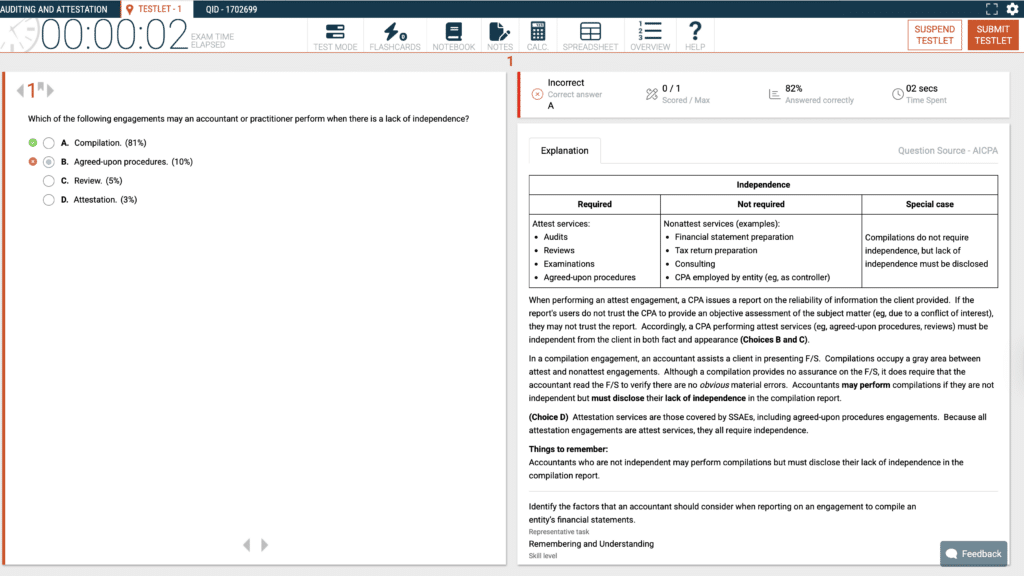Switch to the Explanation tab
Viewport: 1024px width, 576px height.
[564, 151]
